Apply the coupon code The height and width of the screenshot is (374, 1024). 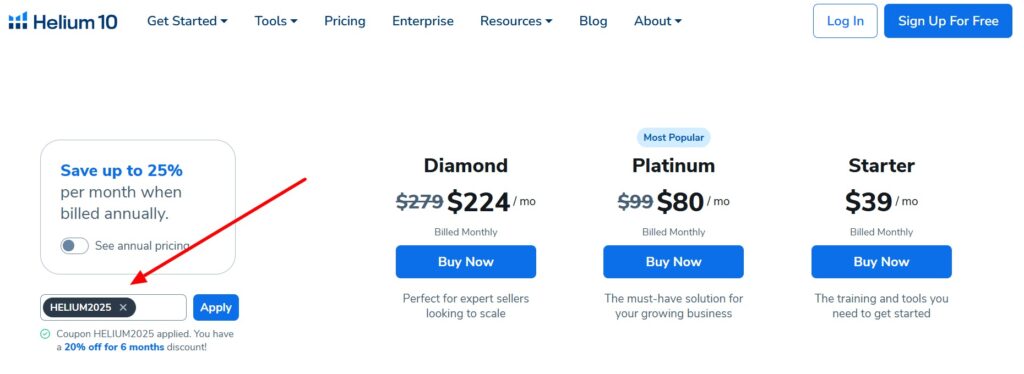coord(216,307)
